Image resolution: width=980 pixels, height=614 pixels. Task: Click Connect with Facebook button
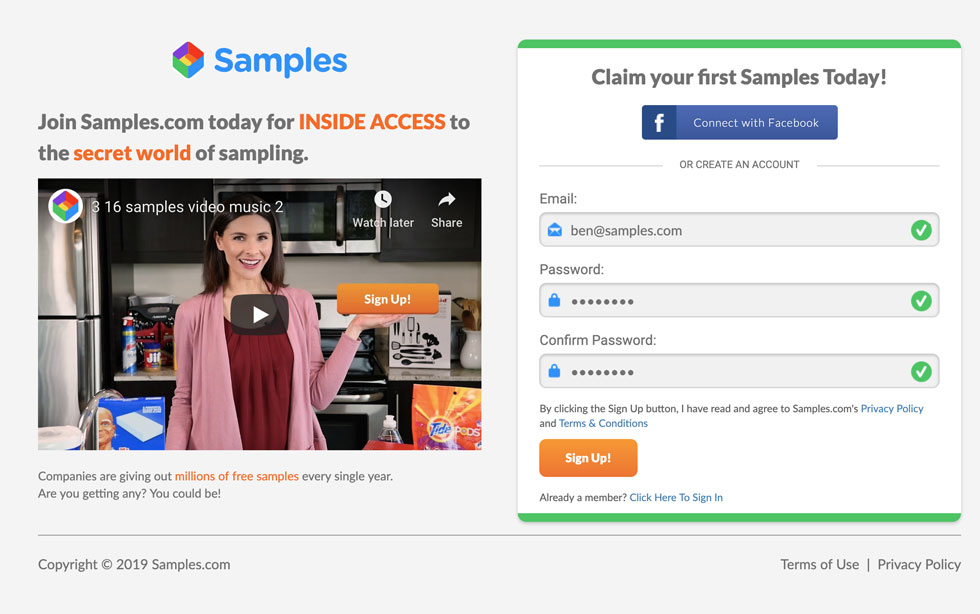coord(739,123)
